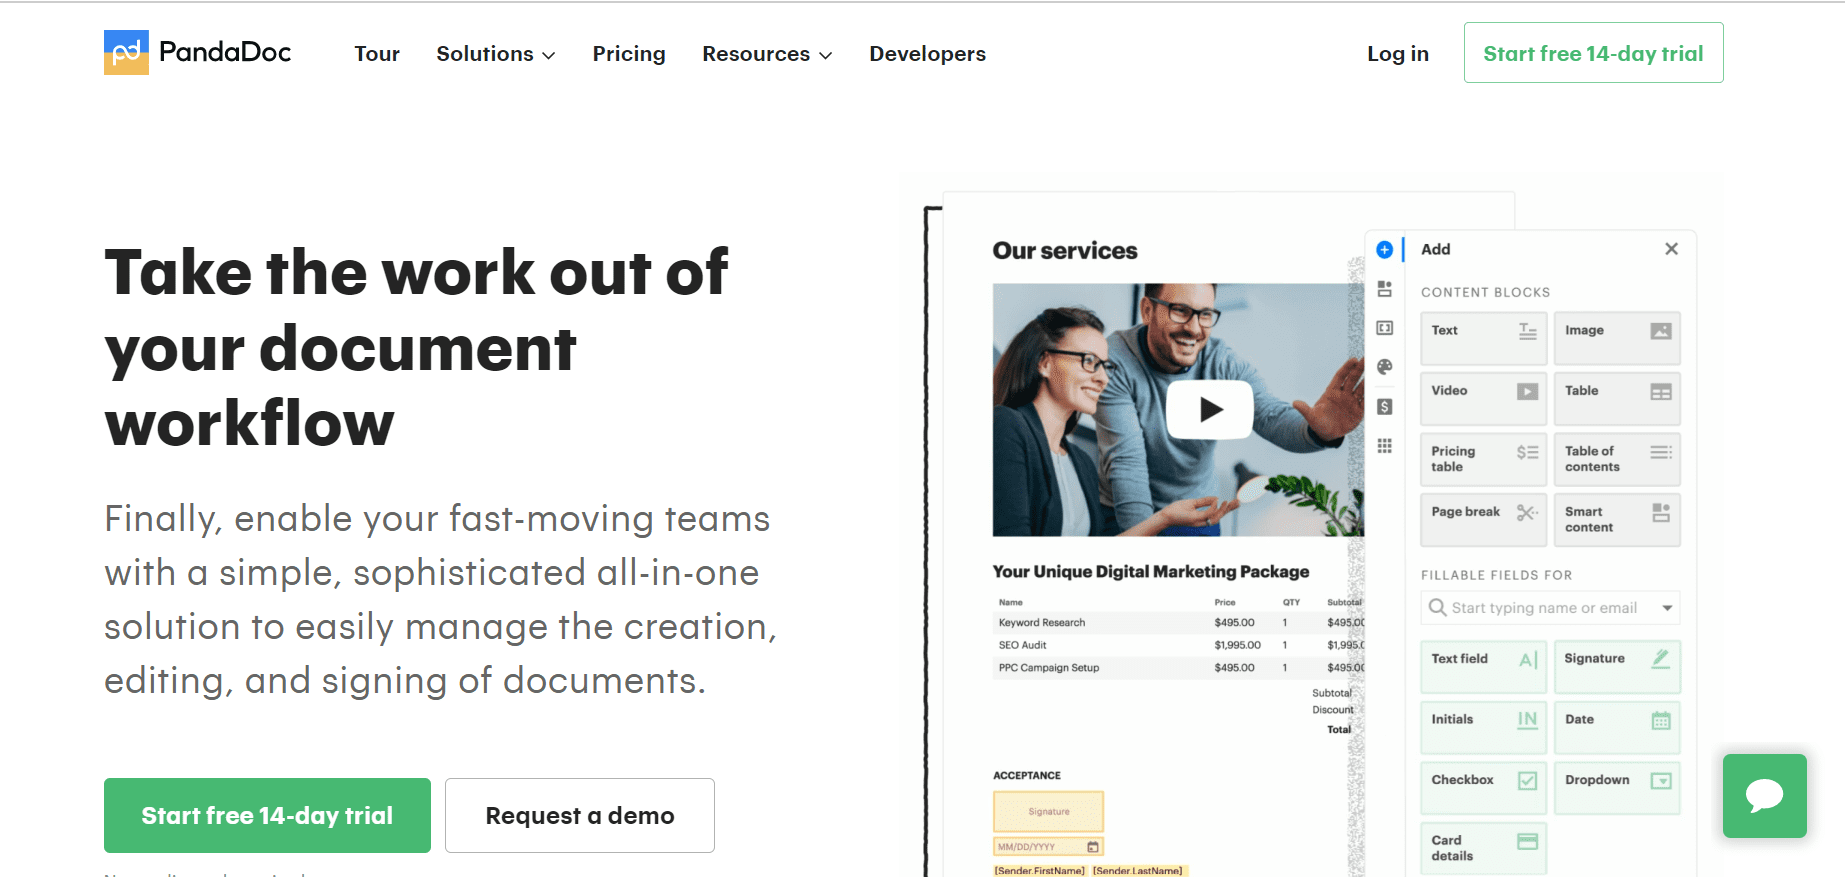This screenshot has width=1845, height=877.
Task: Click the PandaDoc logo icon
Action: (x=126, y=52)
